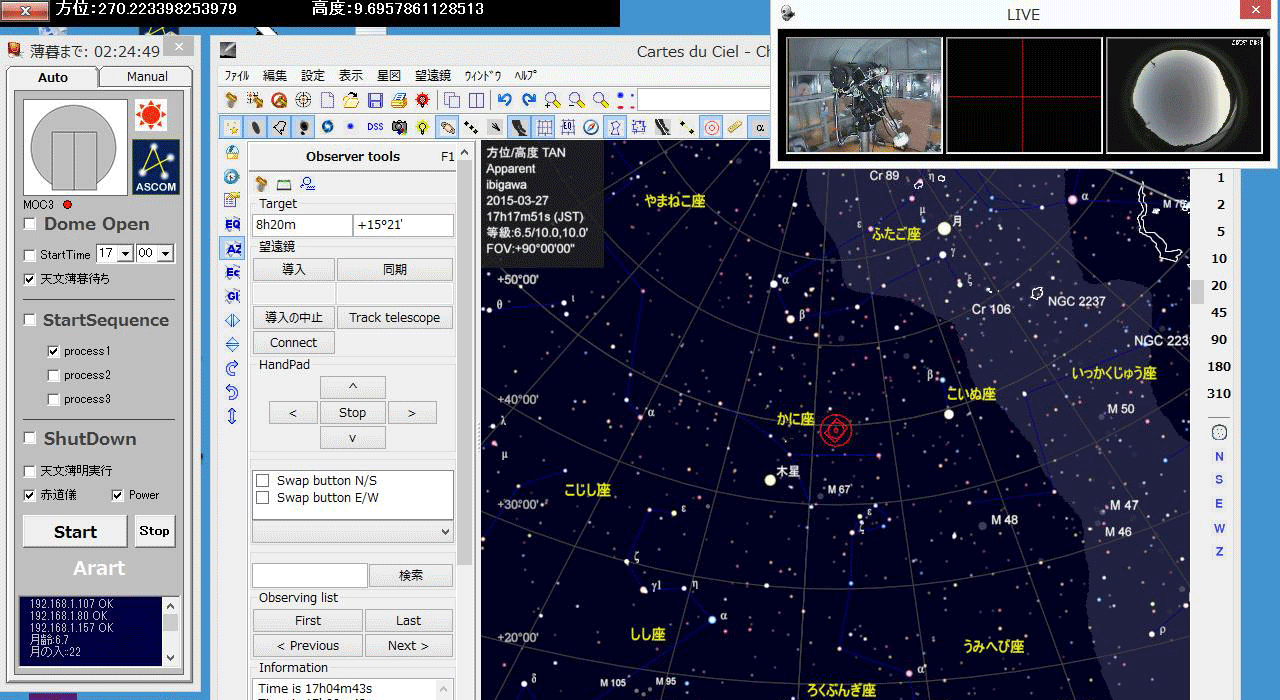The height and width of the screenshot is (700, 1280).
Task: Toggle the constellation boundaries icon
Action: [x=638, y=127]
